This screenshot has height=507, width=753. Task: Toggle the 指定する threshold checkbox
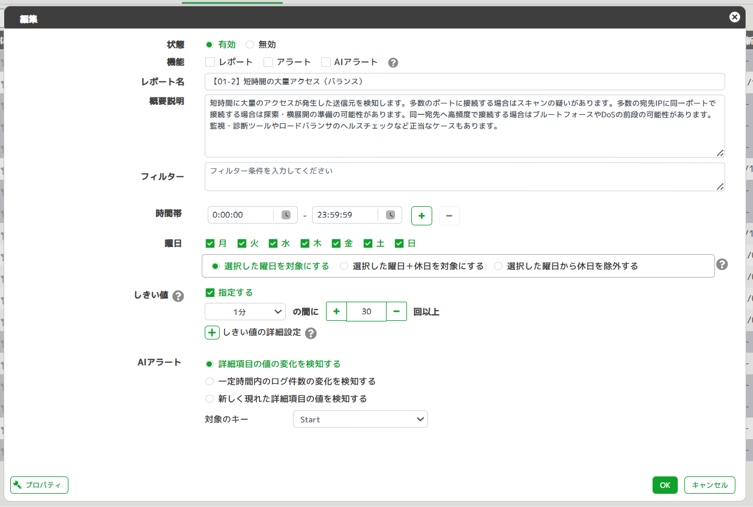point(210,292)
